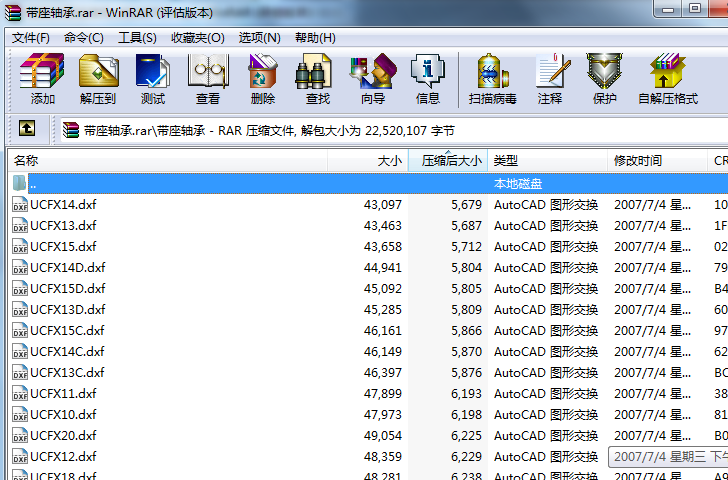Open the File (文件) menu
Screen dimensions: 728x480
pos(31,38)
